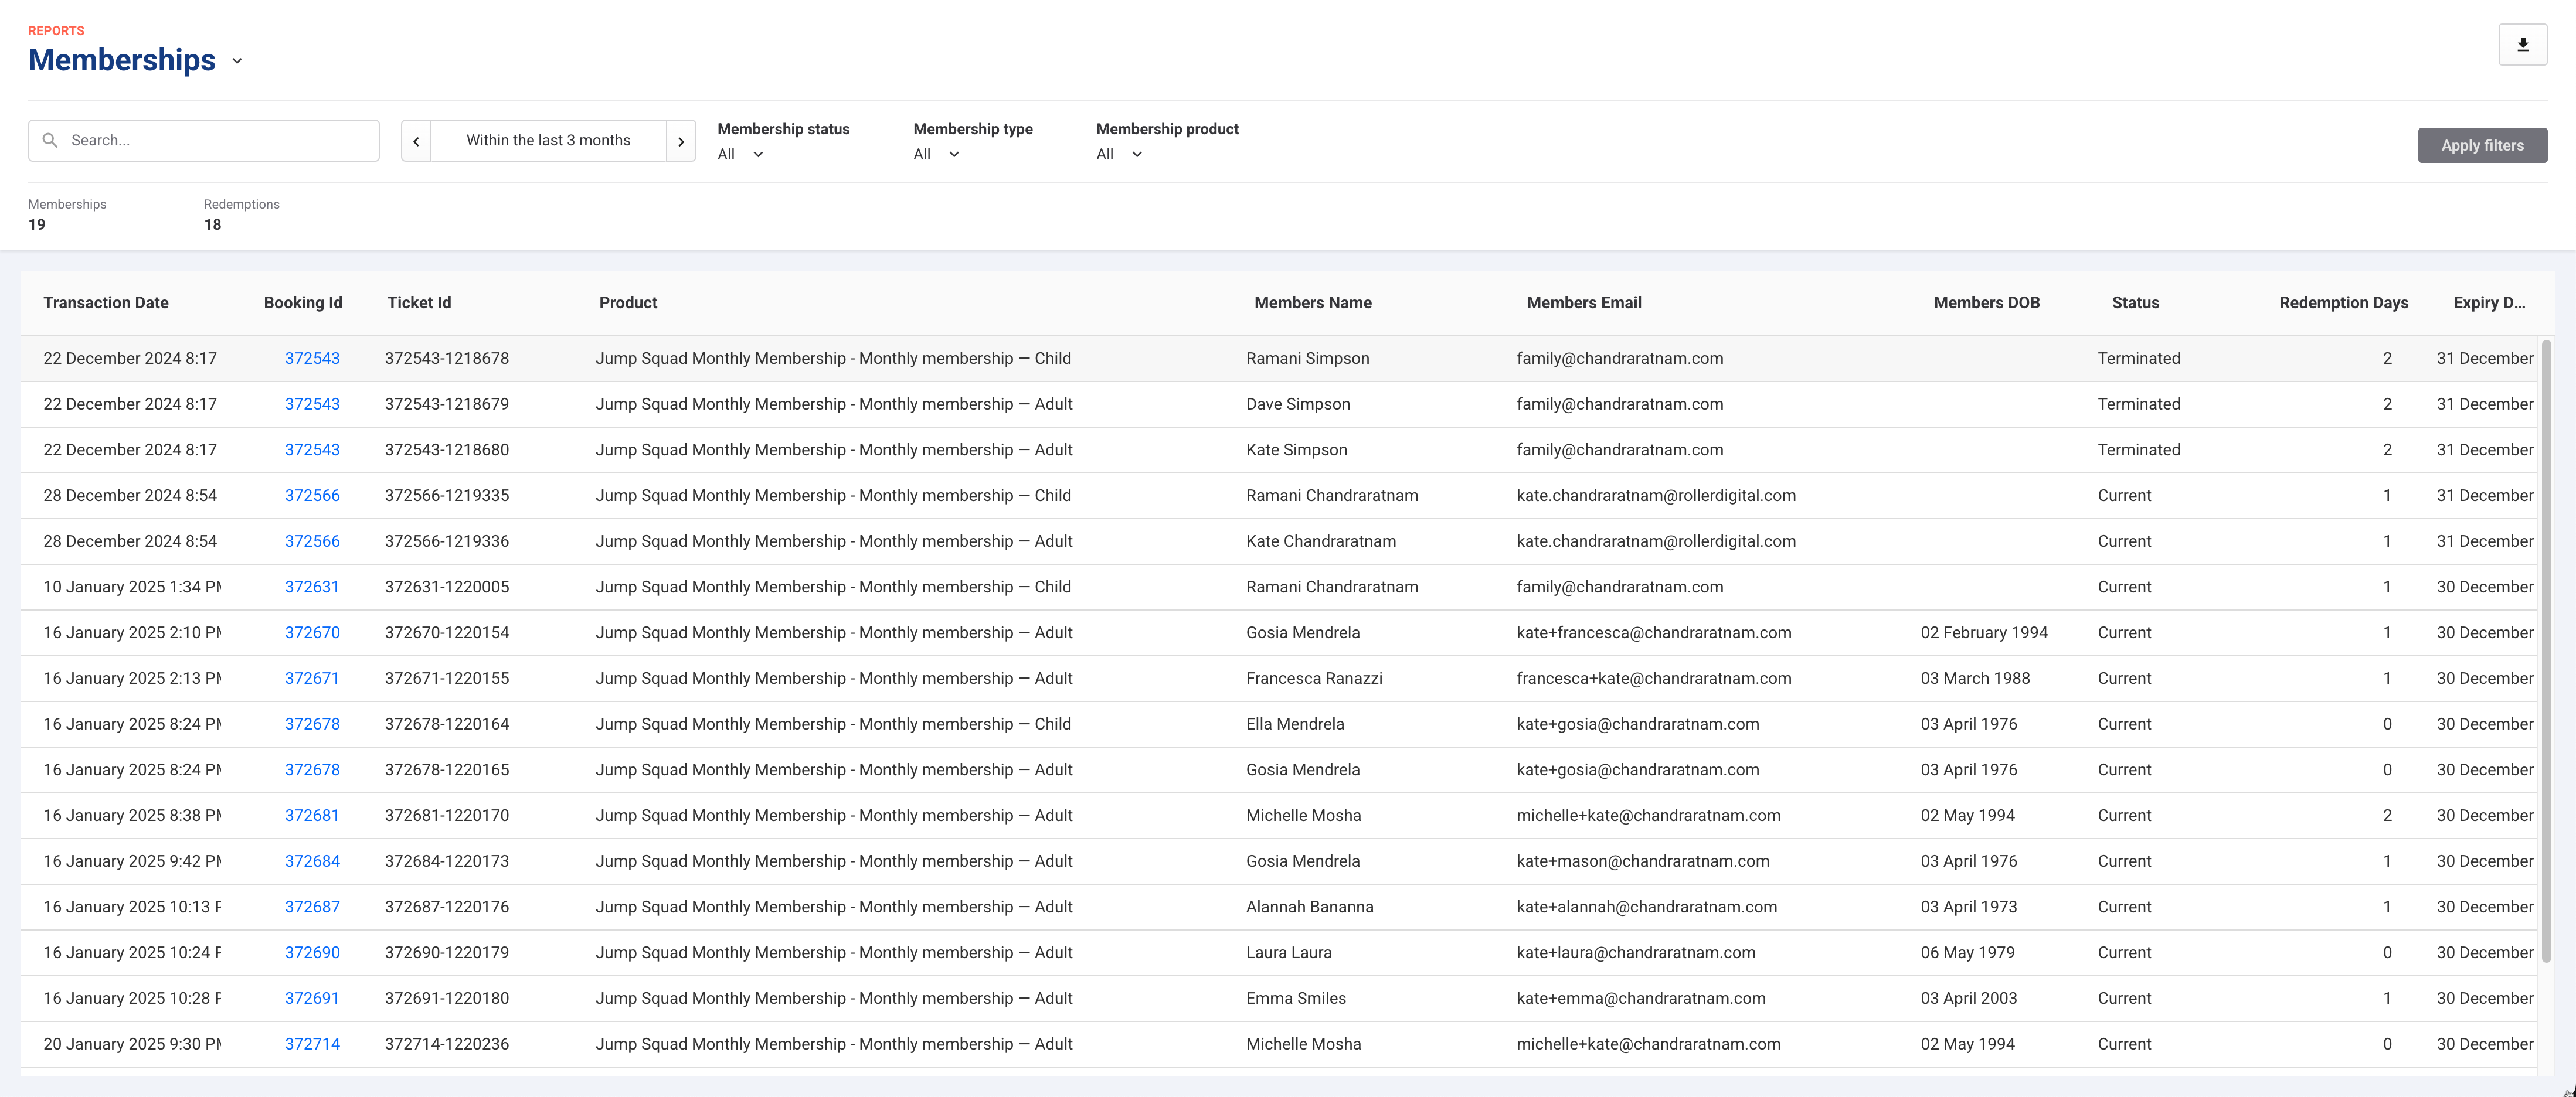The width and height of the screenshot is (2576, 1097).
Task: Sort by Members Email column header
Action: [x=1584, y=303]
